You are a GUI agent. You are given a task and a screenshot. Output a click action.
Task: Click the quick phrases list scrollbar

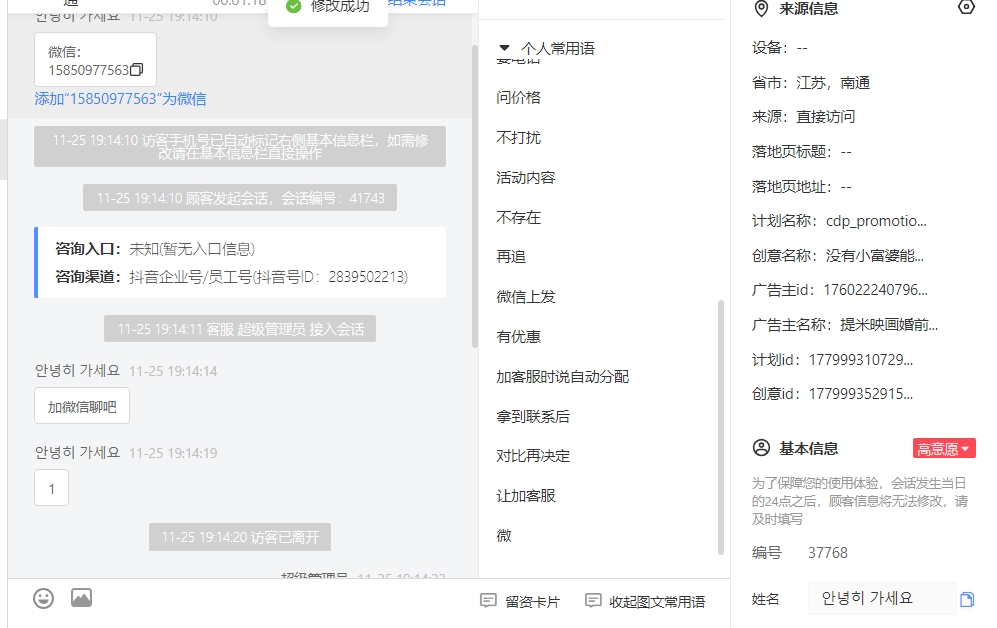click(720, 427)
